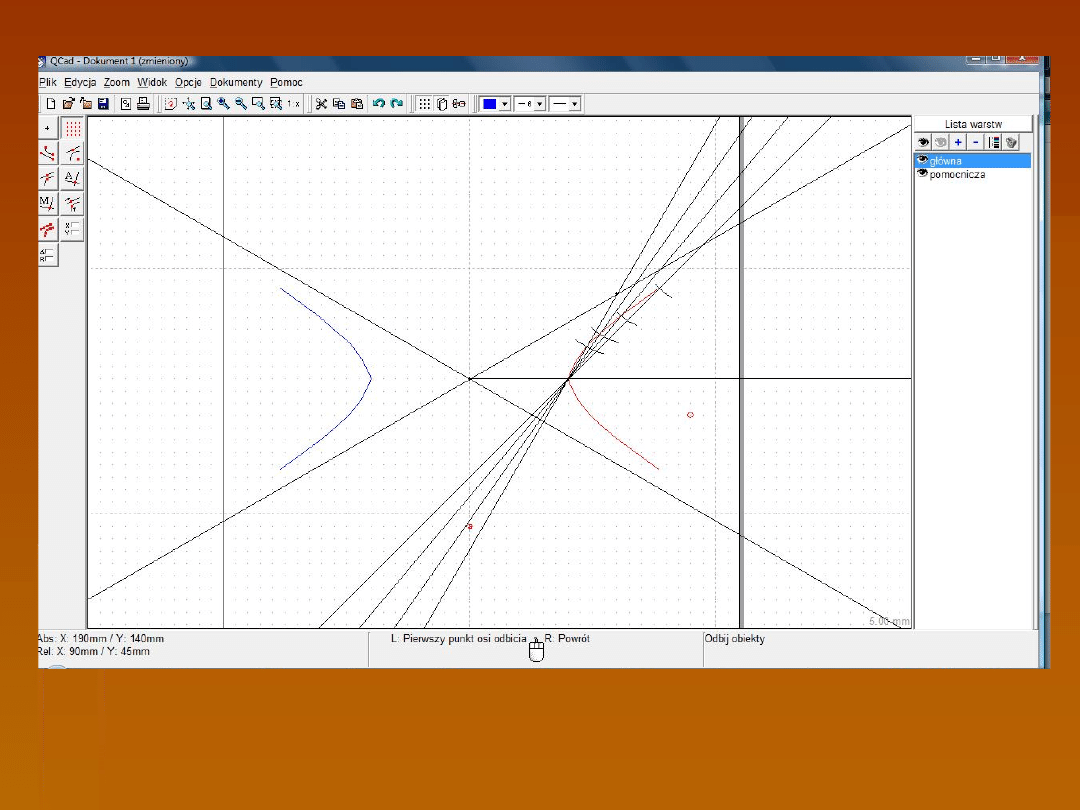Select the pomocnicza layer name in list
Screen dimensions: 1080x810
pyautogui.click(x=957, y=174)
